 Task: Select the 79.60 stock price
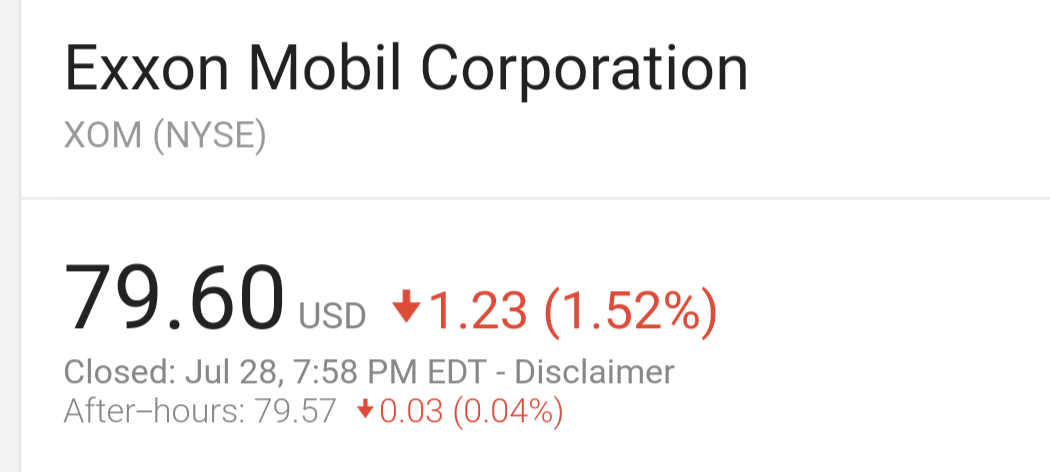(174, 298)
